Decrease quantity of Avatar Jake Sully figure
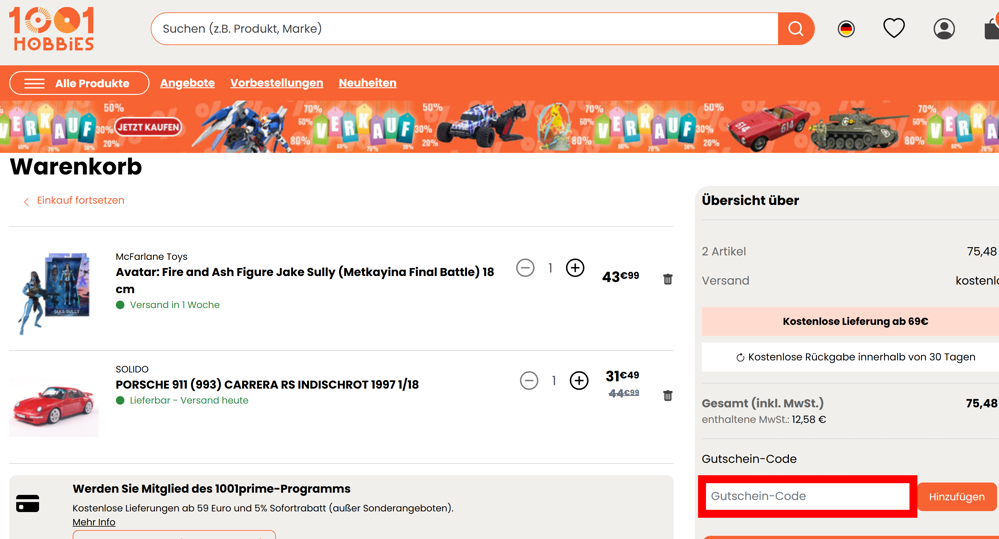 click(x=525, y=268)
